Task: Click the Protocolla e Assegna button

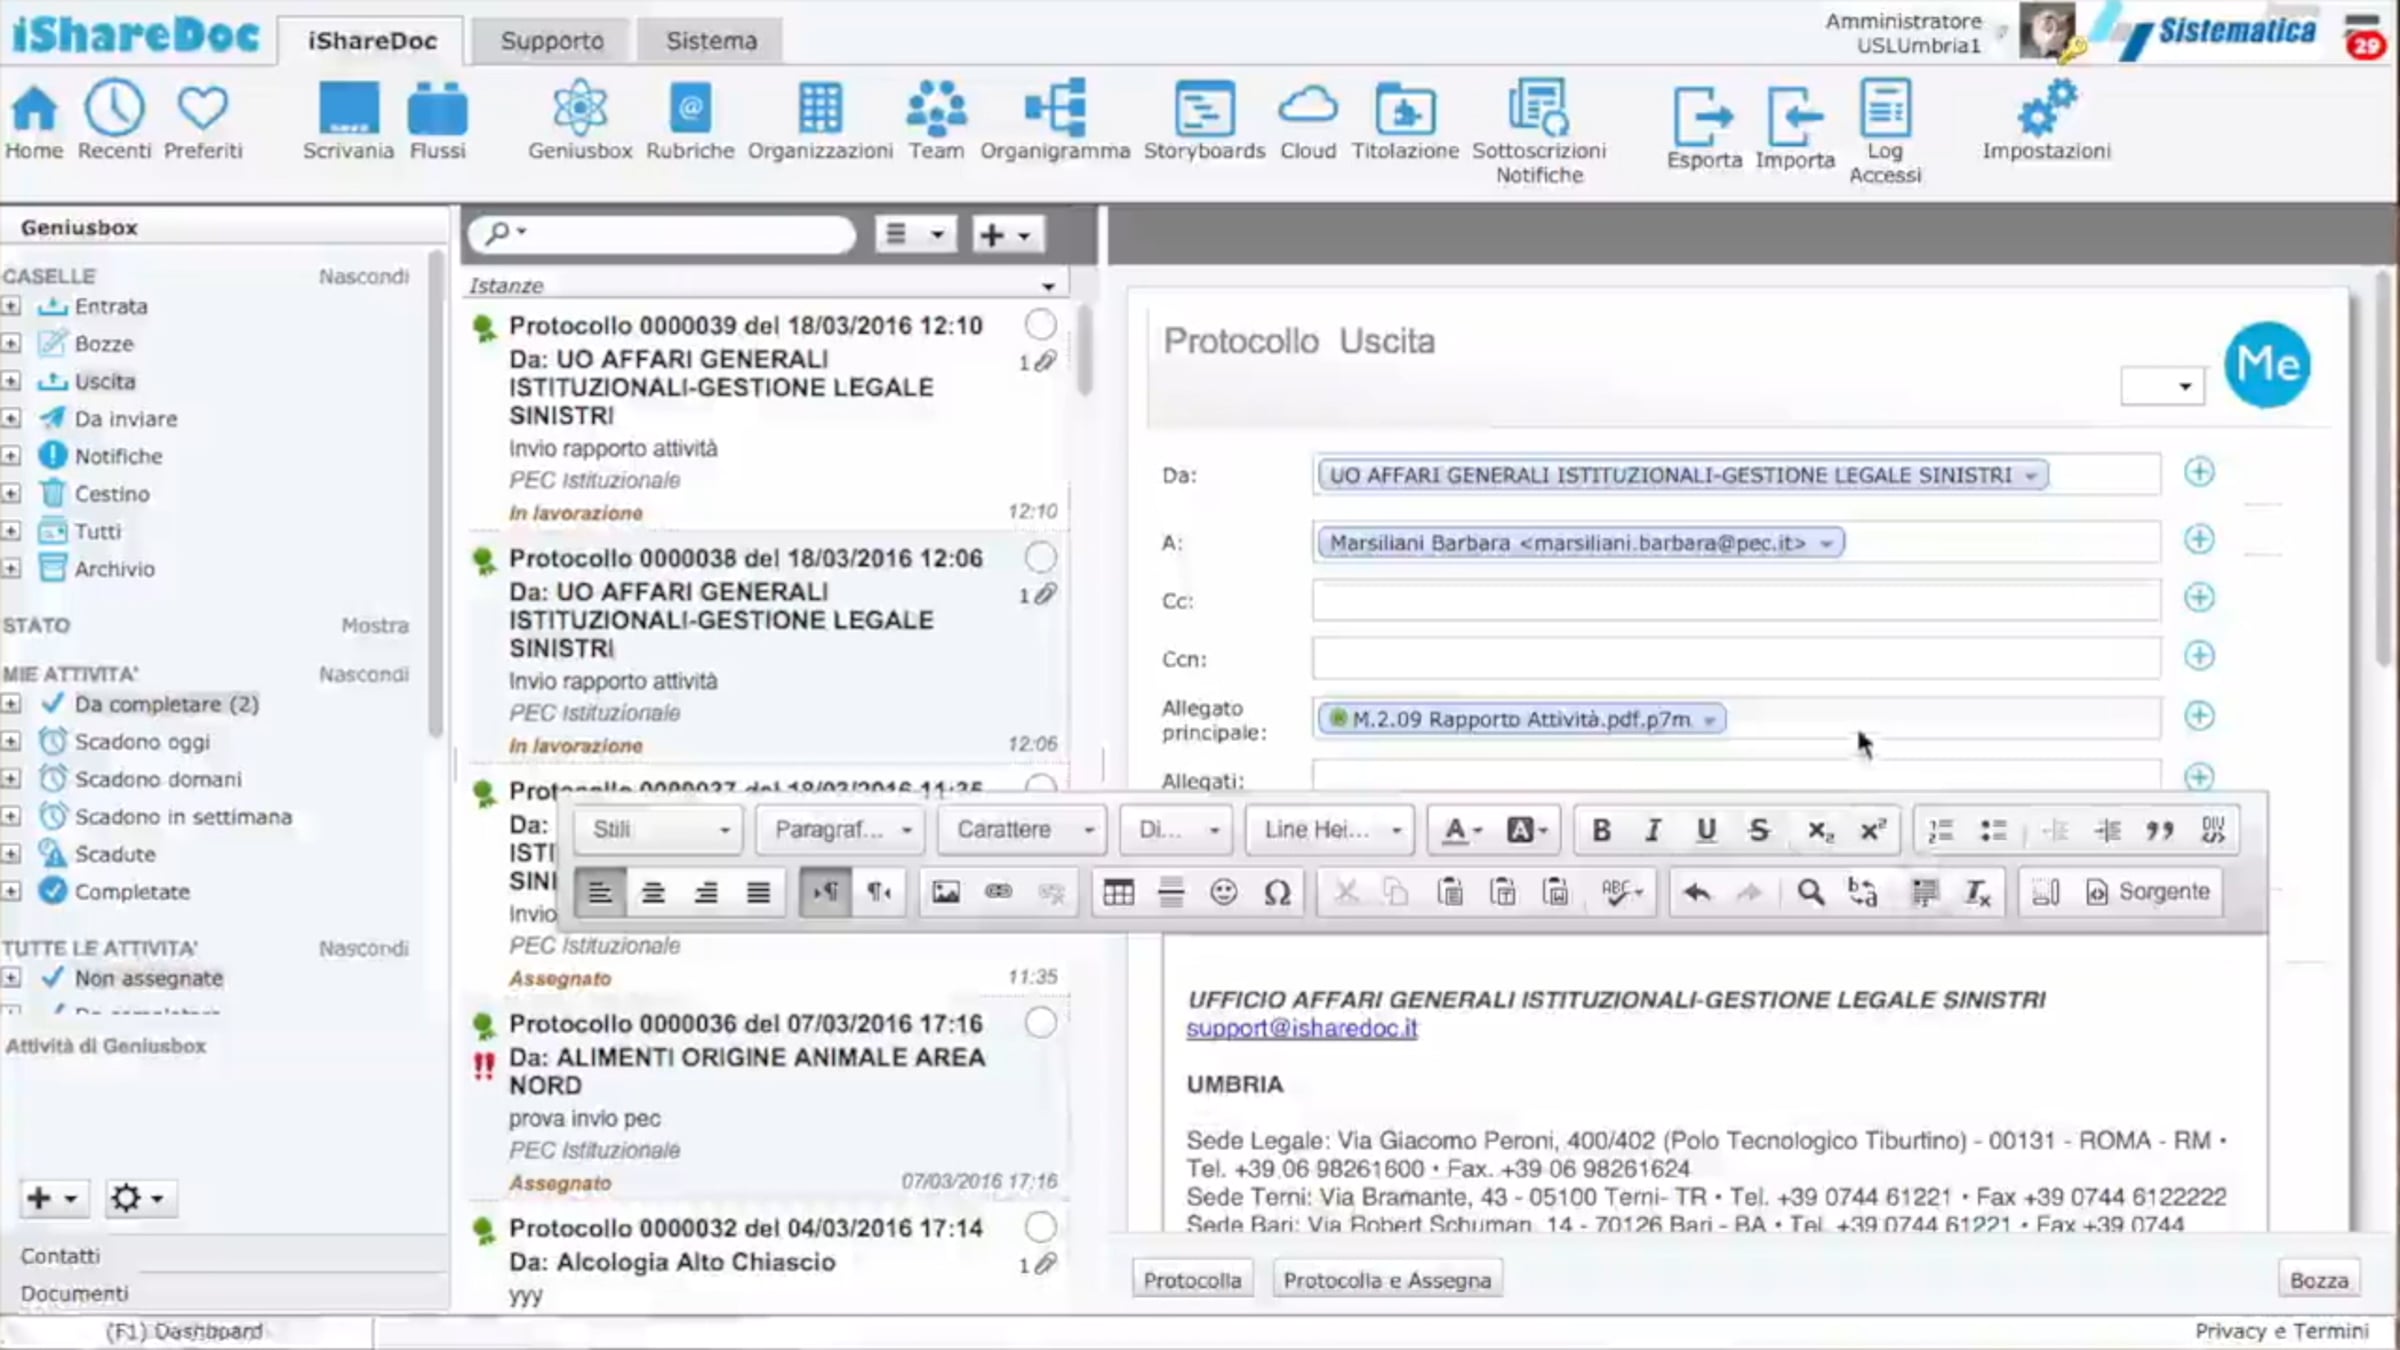Action: click(1386, 1280)
